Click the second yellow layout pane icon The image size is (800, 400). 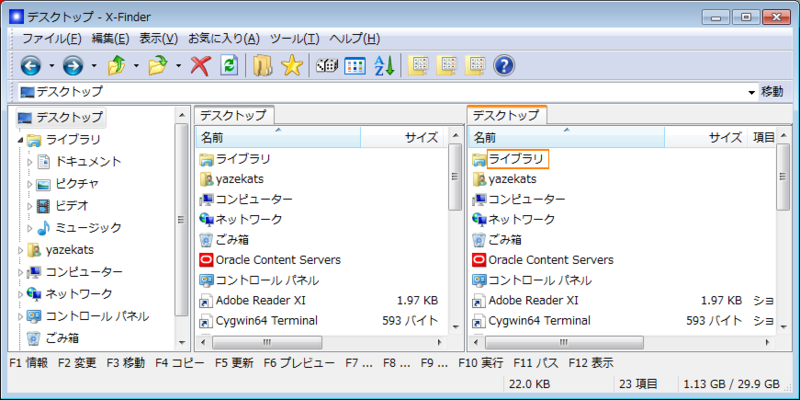tap(448, 65)
